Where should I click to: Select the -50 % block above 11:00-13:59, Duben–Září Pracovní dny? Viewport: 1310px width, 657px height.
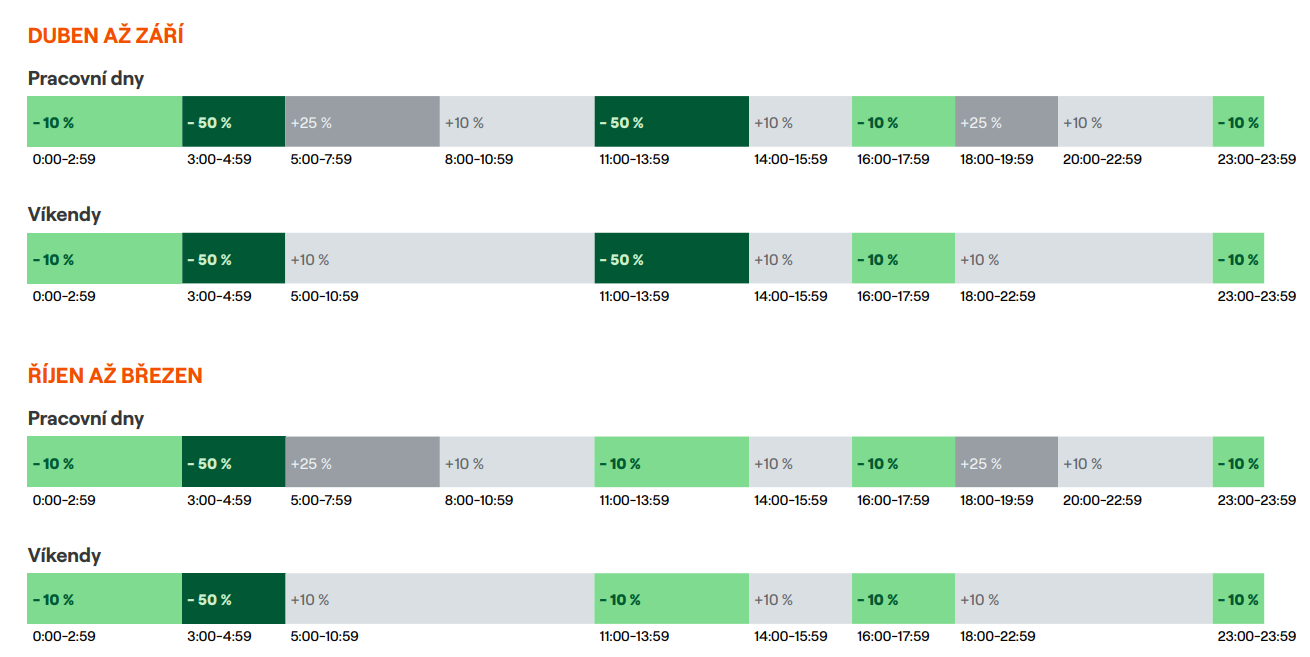pos(671,122)
